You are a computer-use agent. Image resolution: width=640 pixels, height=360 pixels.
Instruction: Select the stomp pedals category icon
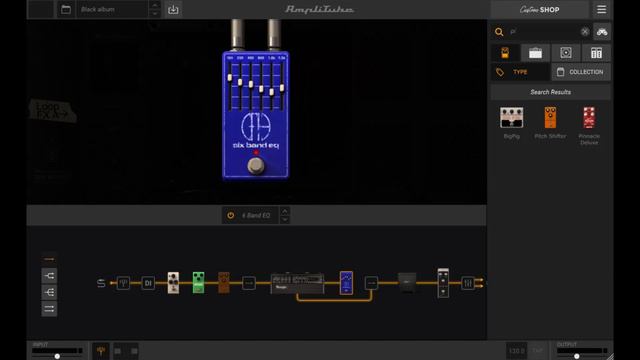coord(505,53)
